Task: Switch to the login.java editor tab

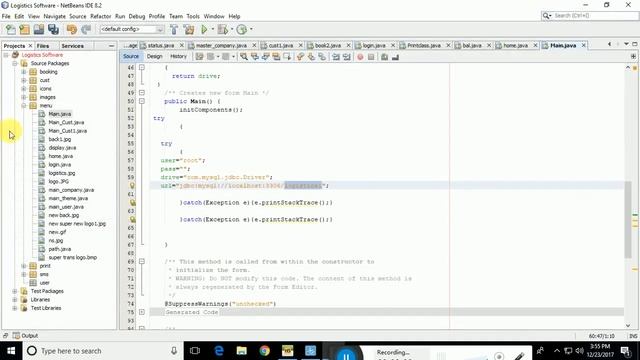Action: point(373,45)
